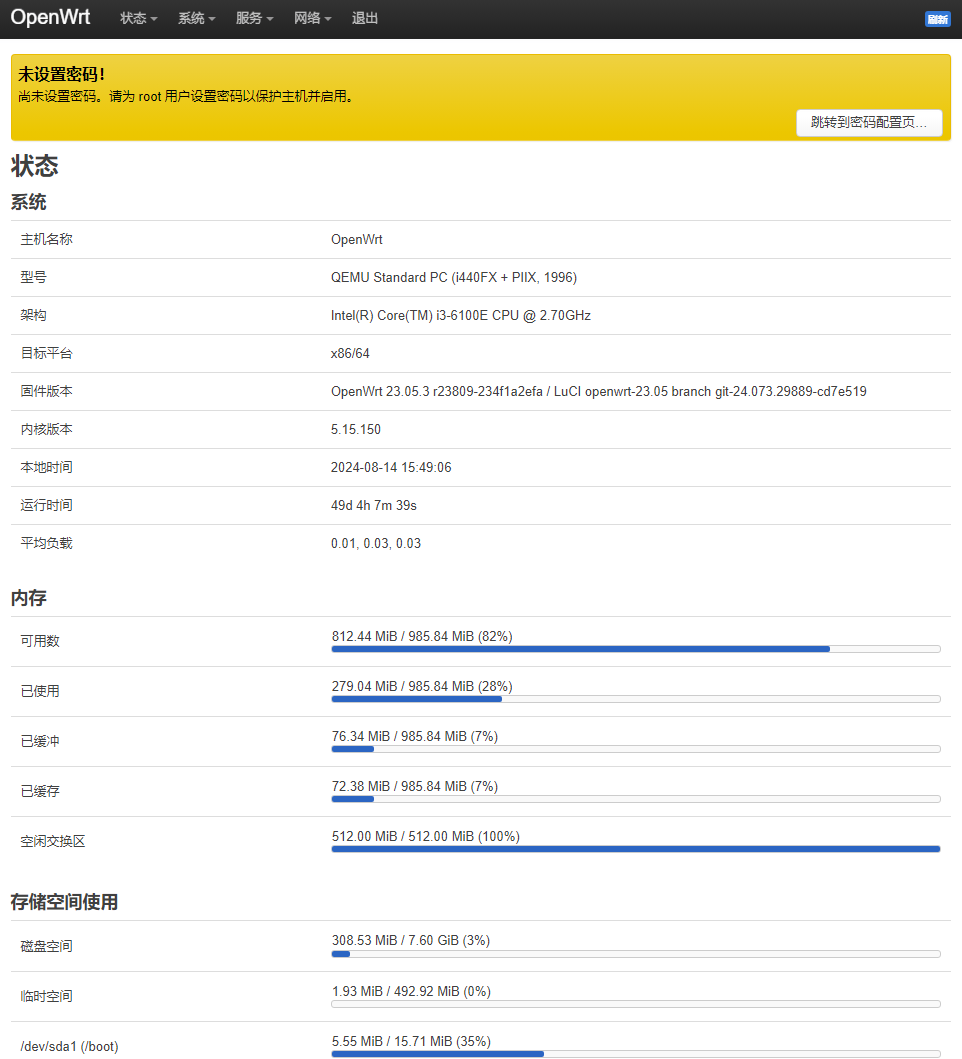Click load average 0.01, 0.03, 0.03
The height and width of the screenshot is (1059, 962).
coord(376,544)
